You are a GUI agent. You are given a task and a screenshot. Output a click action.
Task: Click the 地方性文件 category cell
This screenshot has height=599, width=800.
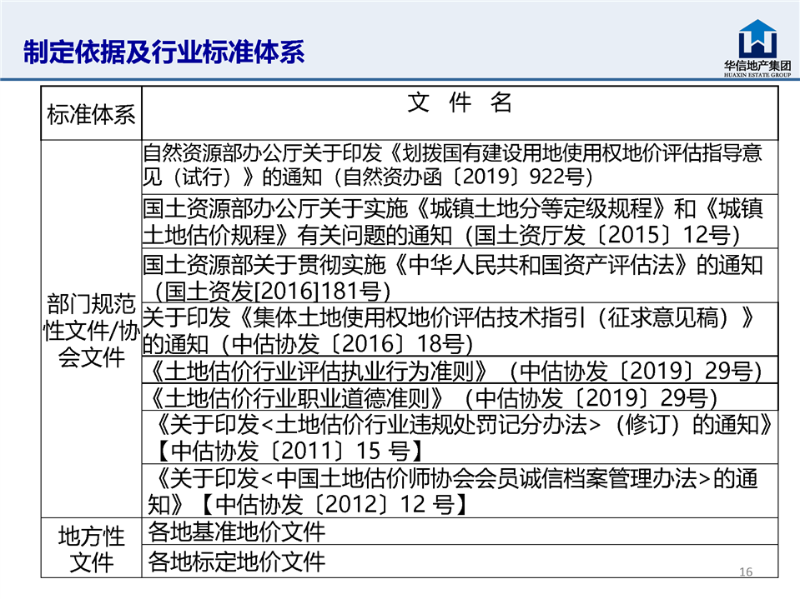(91, 548)
